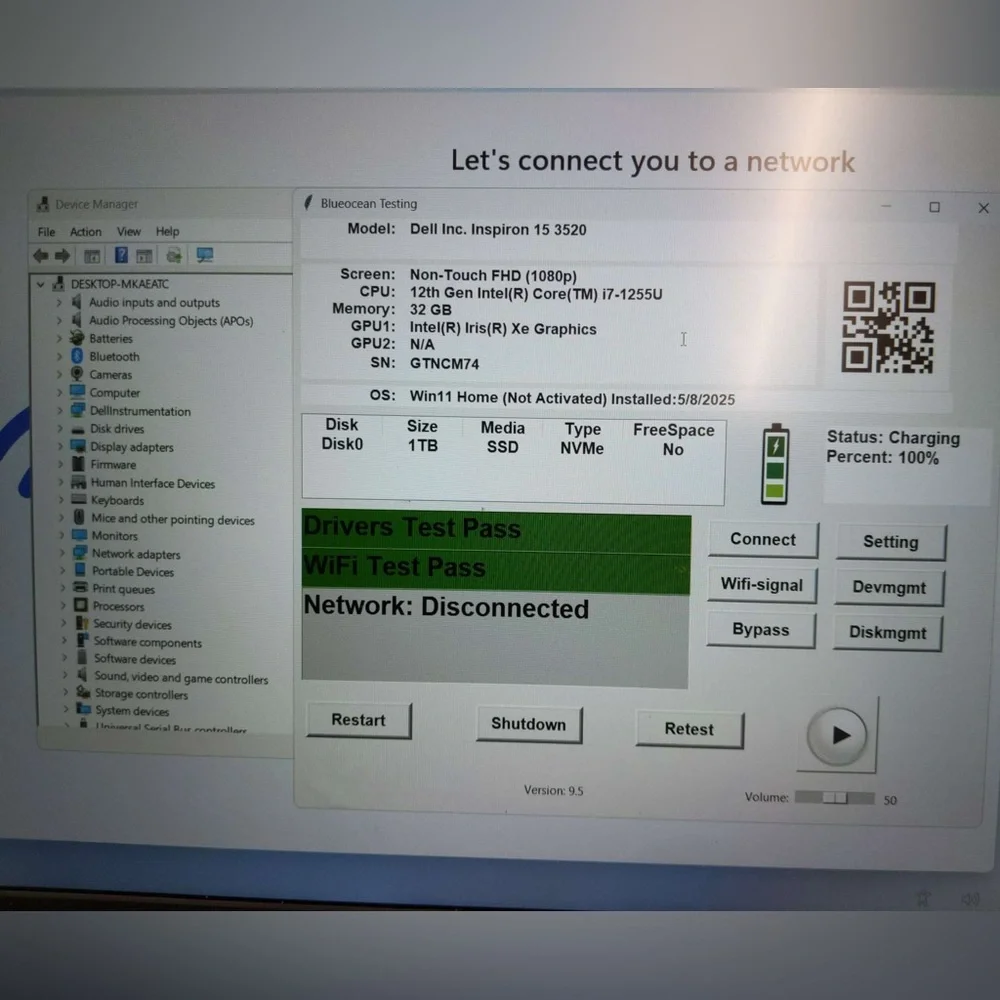Image resolution: width=1000 pixels, height=1000 pixels.
Task: Click the QR code image
Action: [888, 327]
